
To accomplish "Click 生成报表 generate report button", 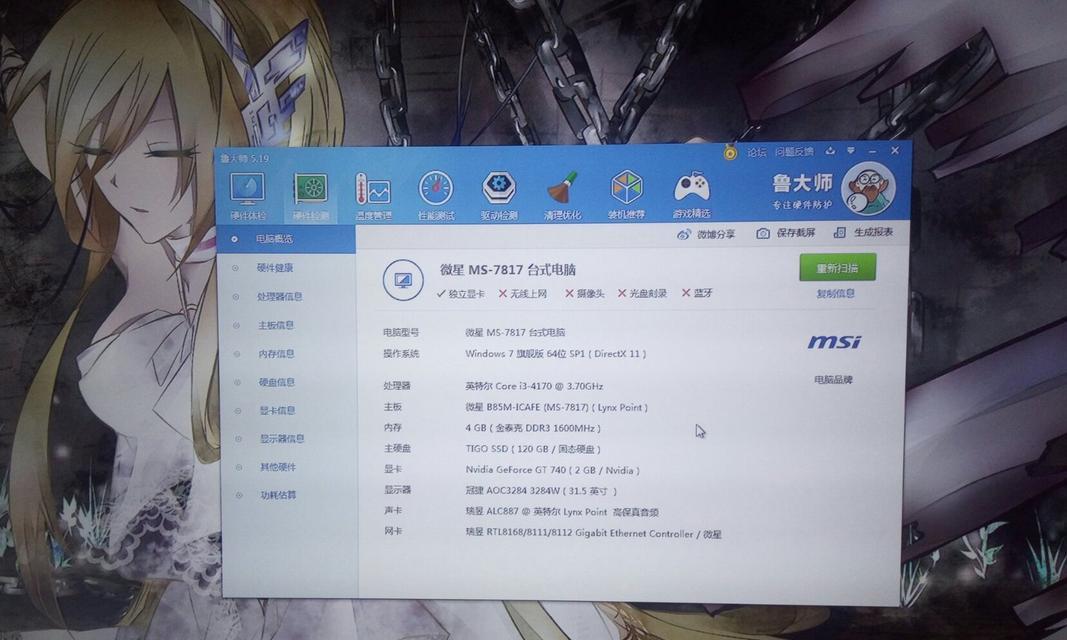I will [x=864, y=232].
